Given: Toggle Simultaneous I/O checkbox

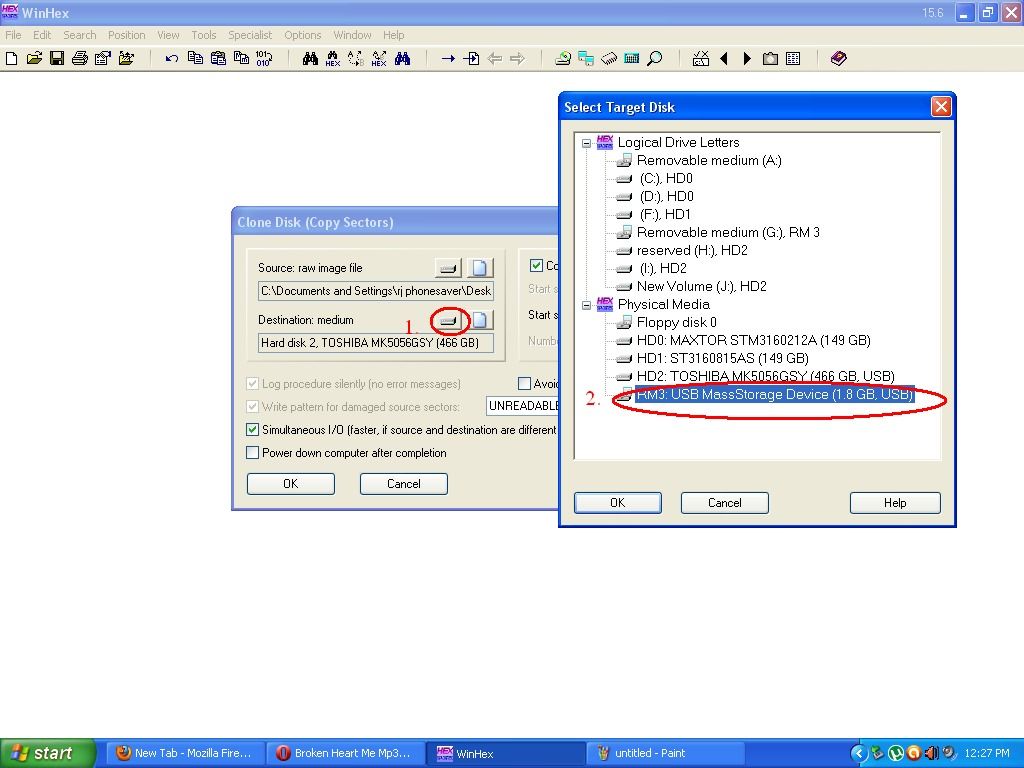Looking at the screenshot, I should [253, 430].
